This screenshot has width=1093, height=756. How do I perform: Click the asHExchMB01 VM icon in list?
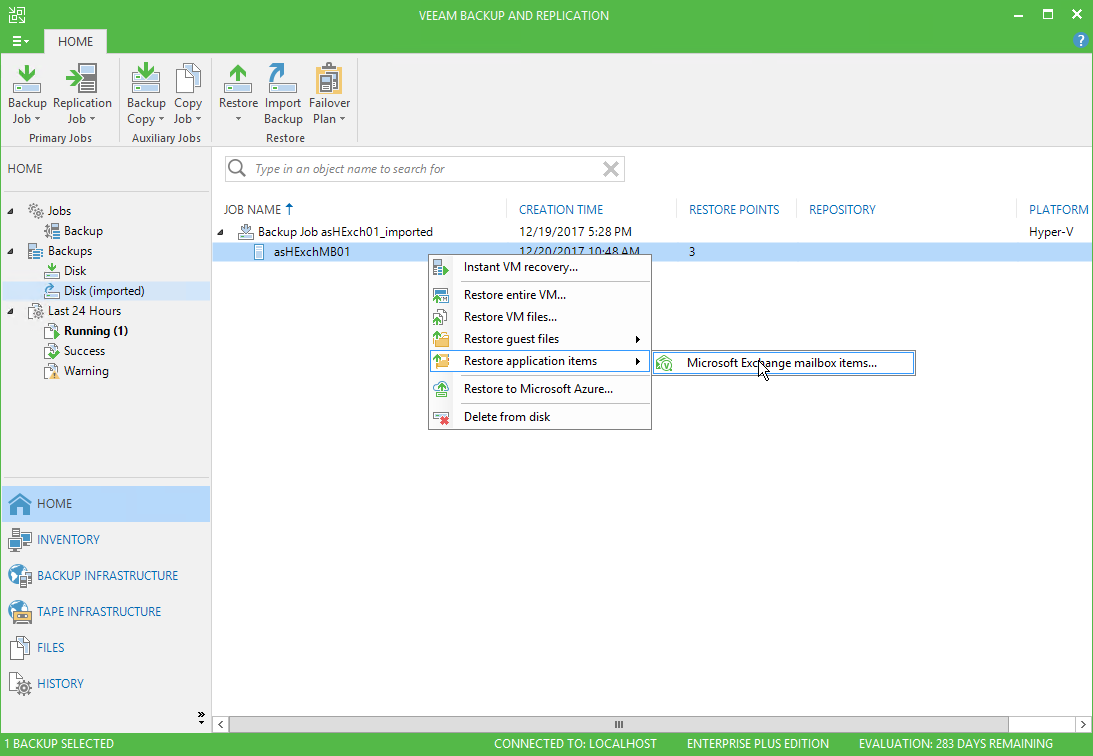[x=259, y=252]
